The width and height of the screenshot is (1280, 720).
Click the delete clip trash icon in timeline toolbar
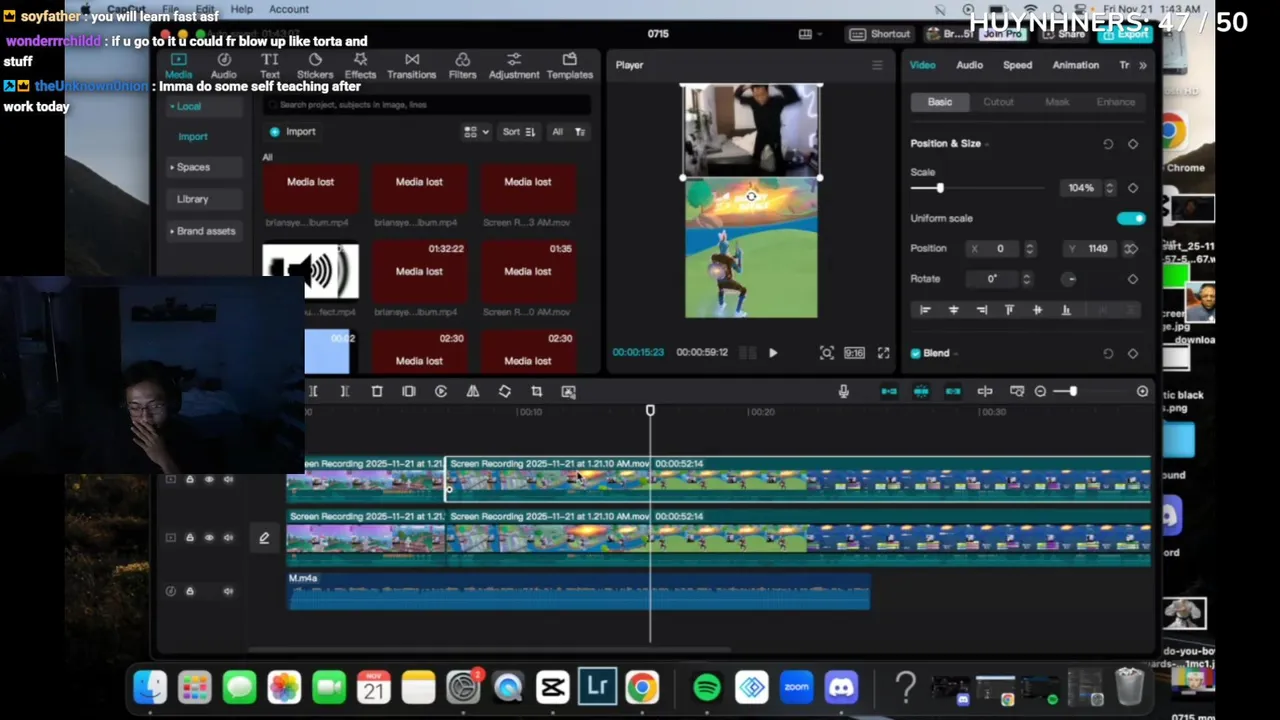[377, 391]
